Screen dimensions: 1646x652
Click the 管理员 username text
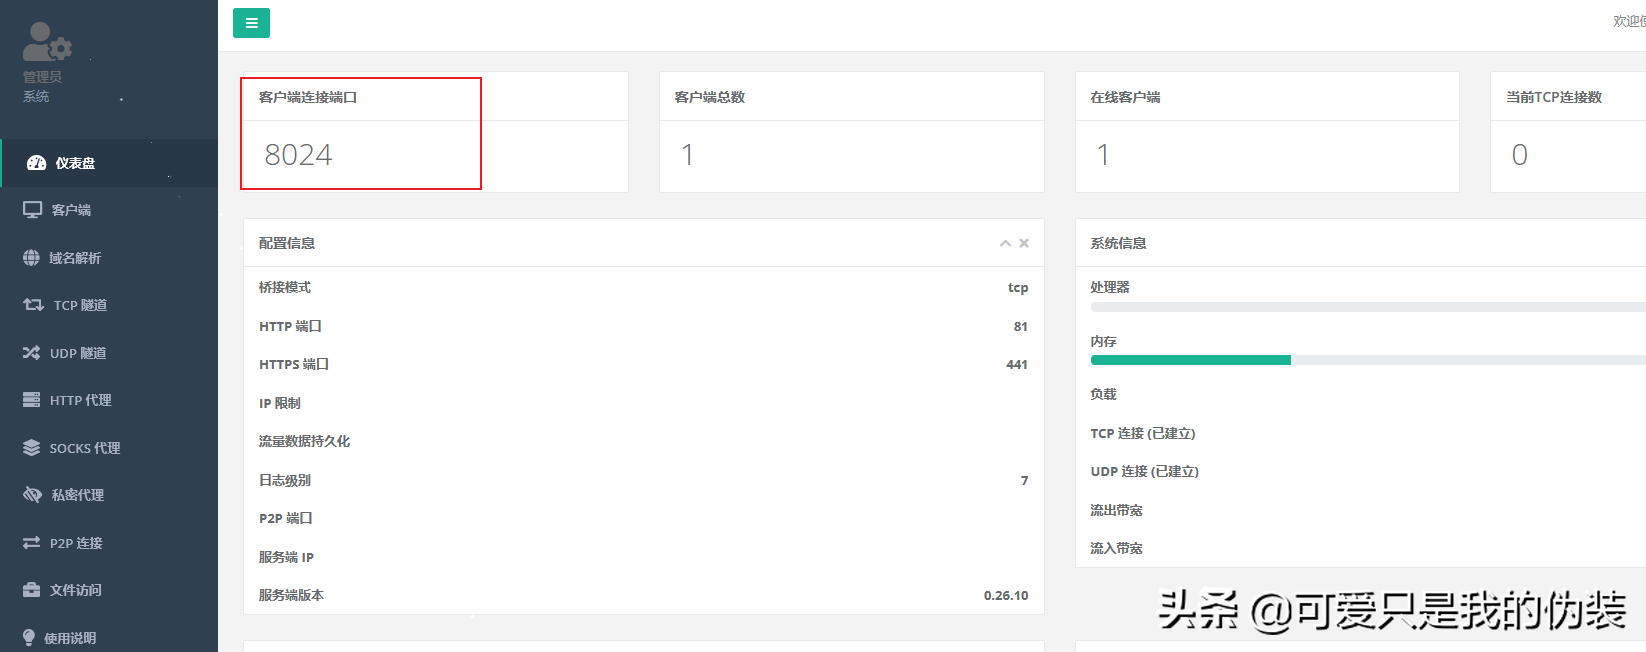tap(42, 77)
